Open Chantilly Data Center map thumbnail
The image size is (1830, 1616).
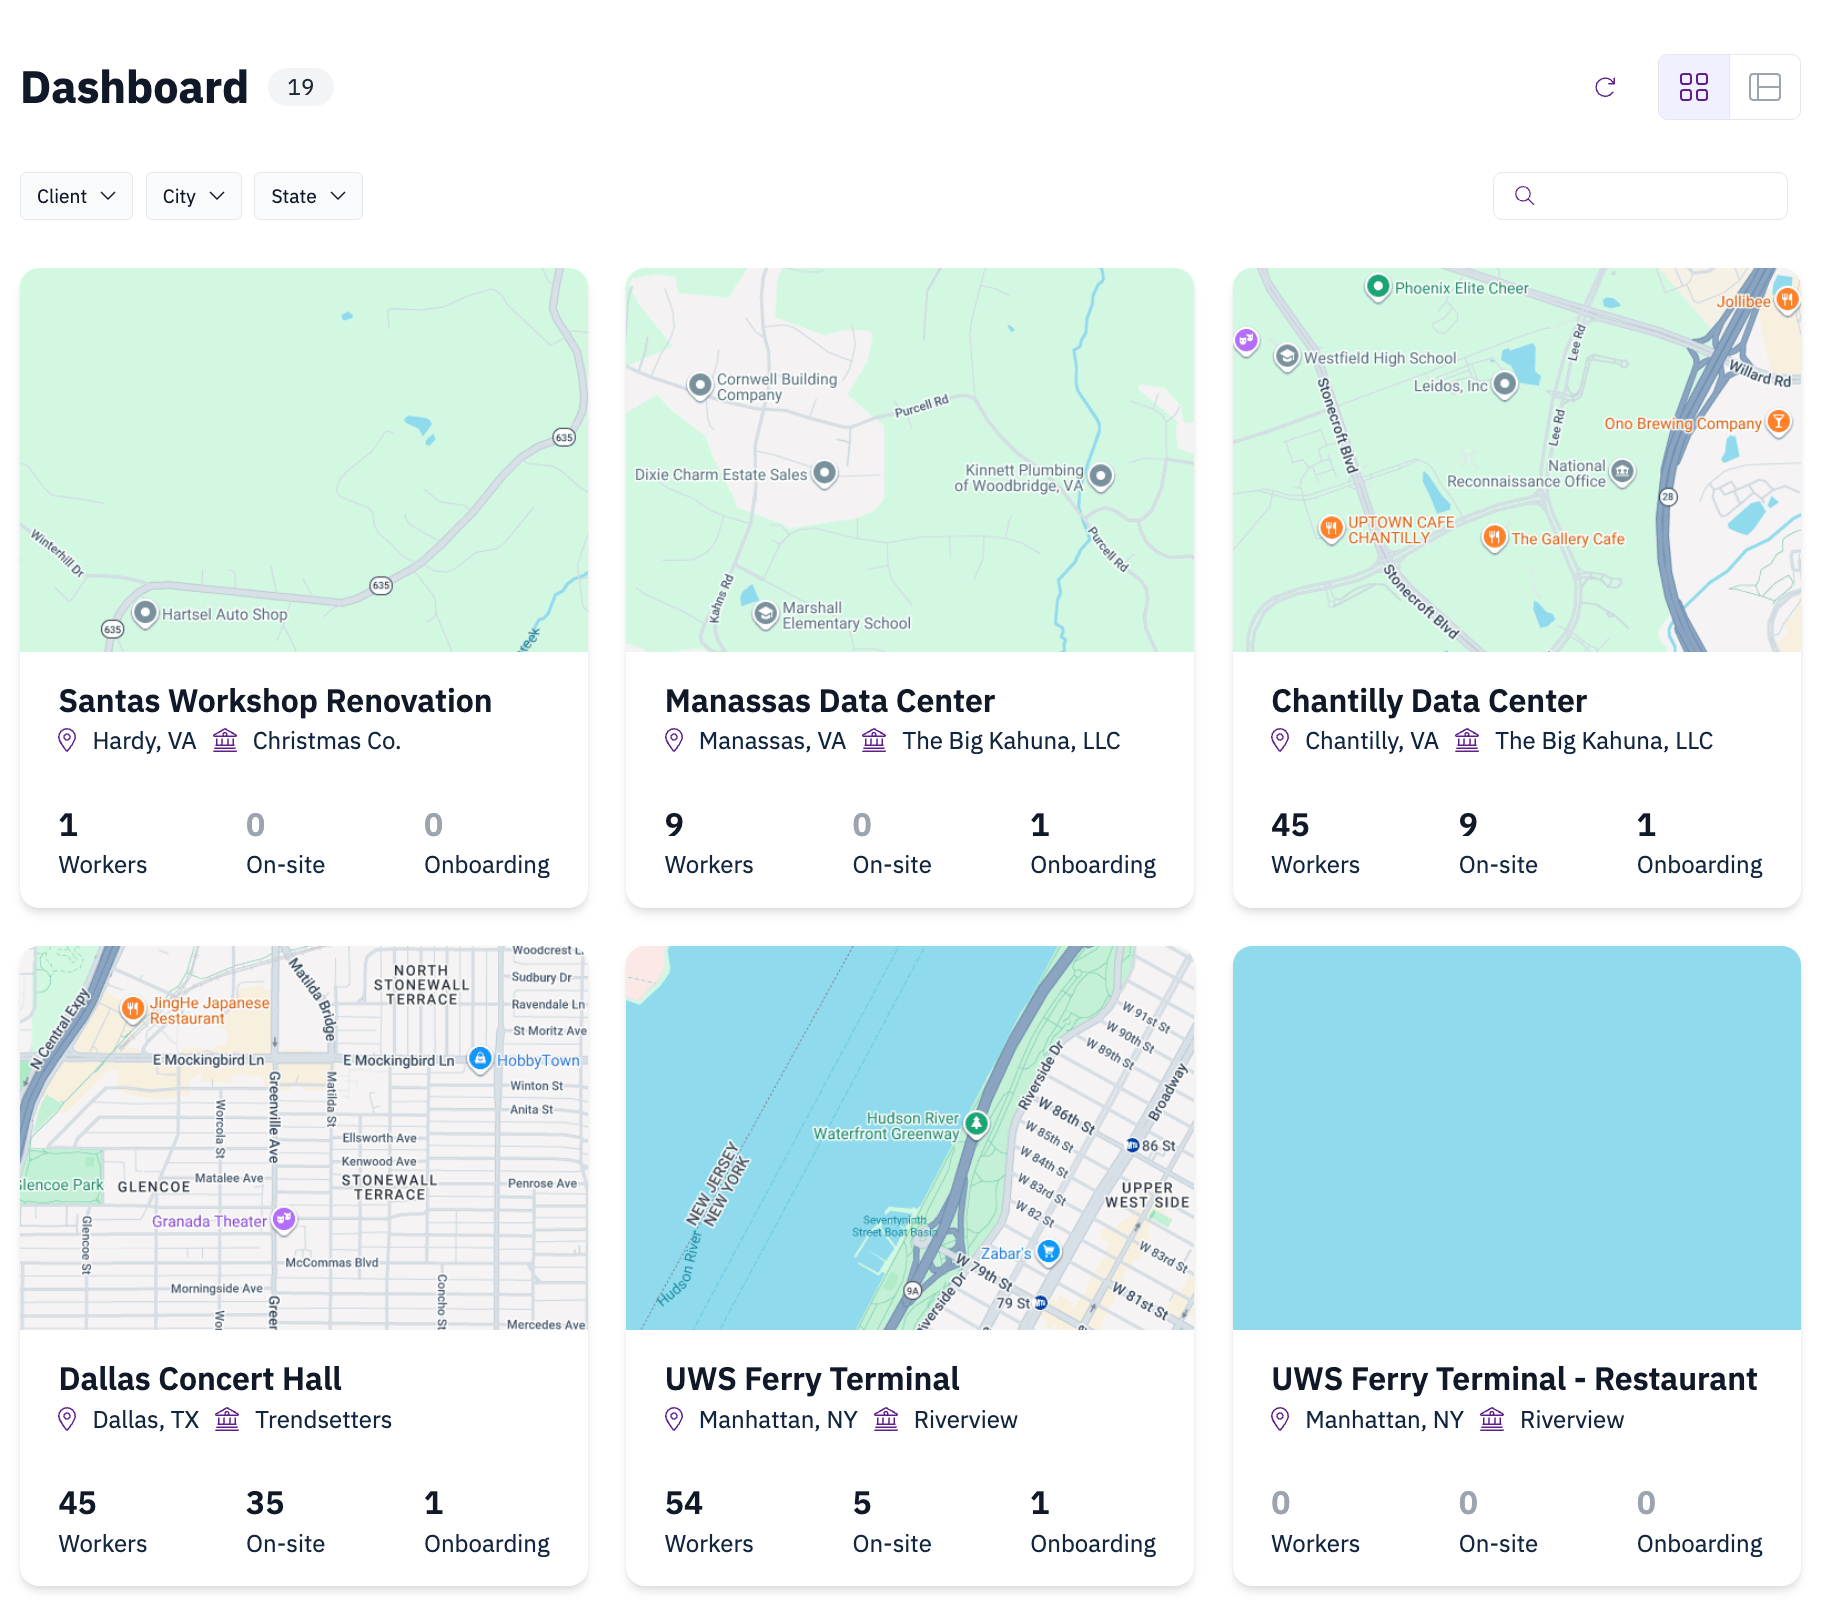click(x=1517, y=460)
